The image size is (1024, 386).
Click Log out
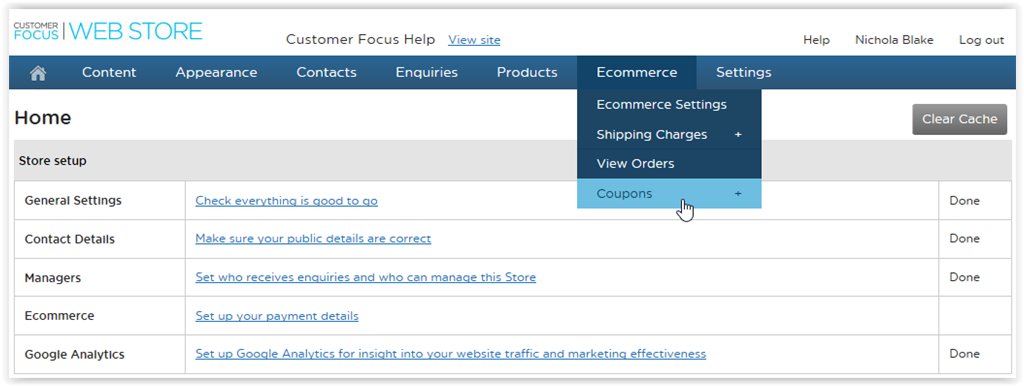982,40
